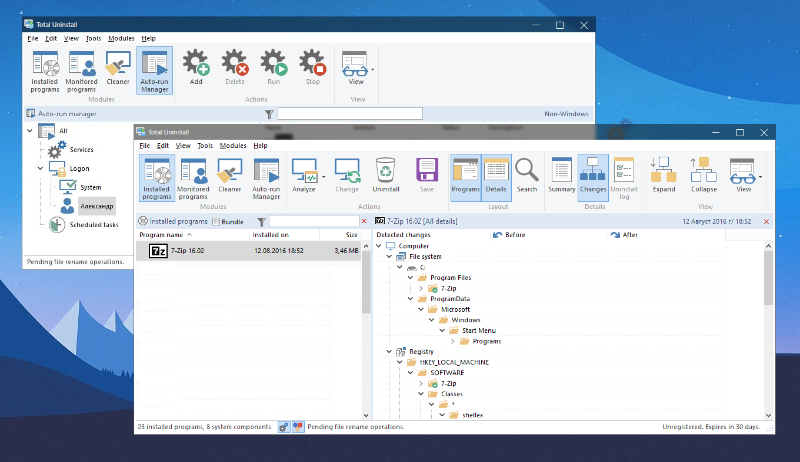Click the filter field above the program list

(x=313, y=221)
